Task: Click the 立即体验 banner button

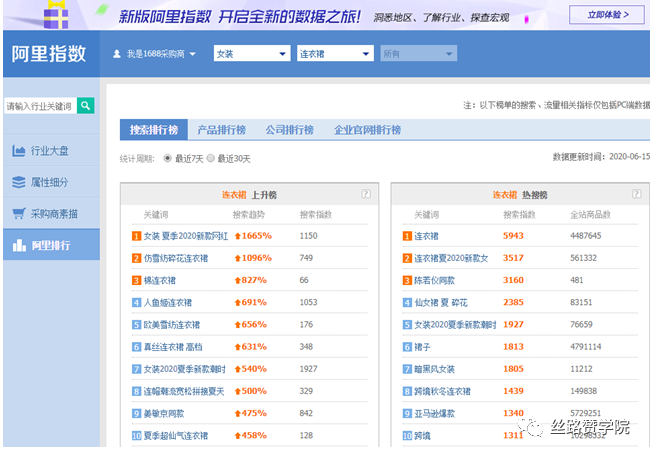Action: coord(606,15)
